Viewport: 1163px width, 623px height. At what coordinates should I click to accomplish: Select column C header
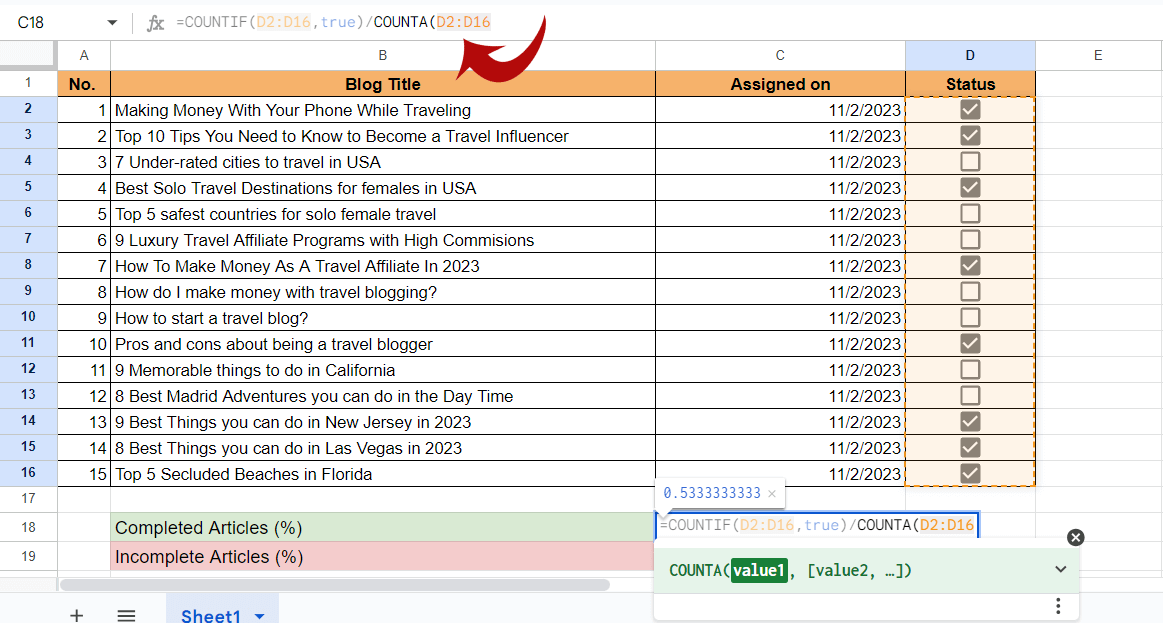tap(780, 56)
